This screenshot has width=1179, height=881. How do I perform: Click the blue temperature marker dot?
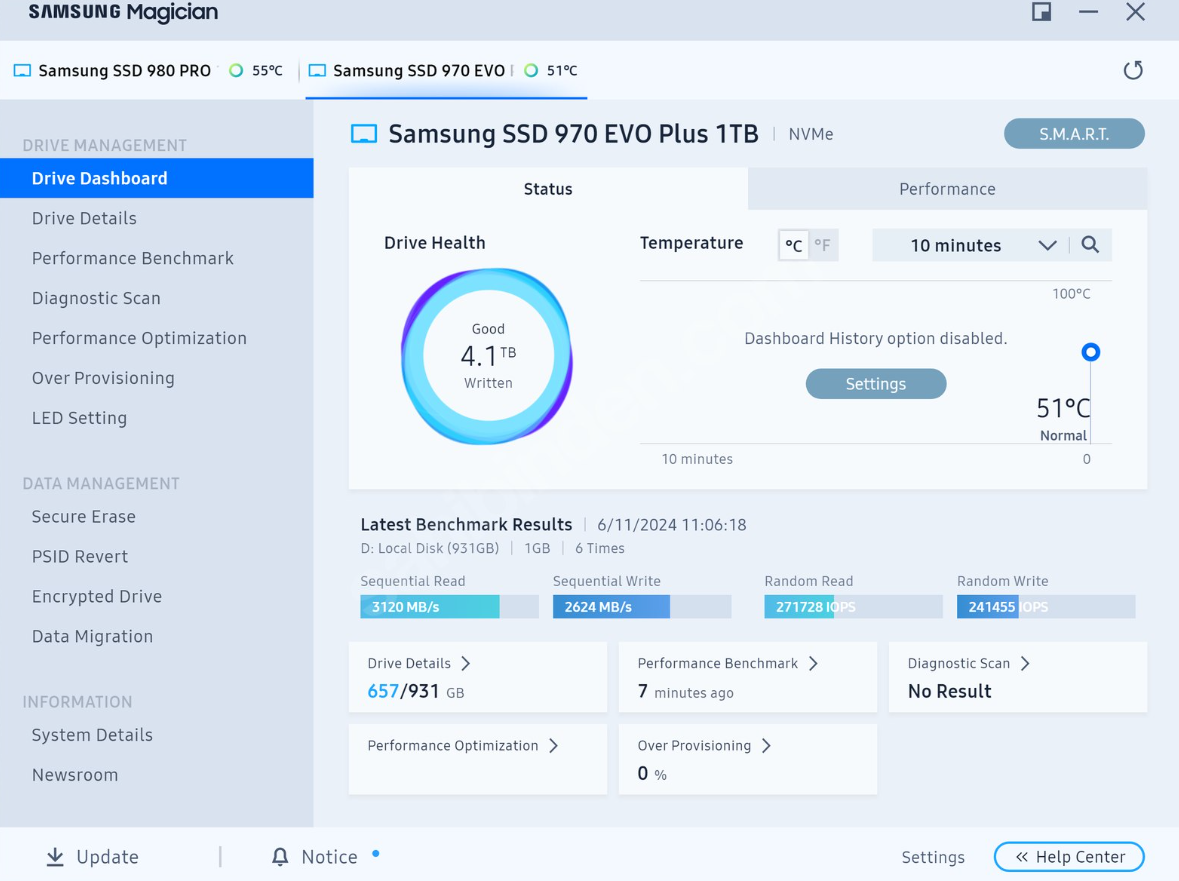1090,352
